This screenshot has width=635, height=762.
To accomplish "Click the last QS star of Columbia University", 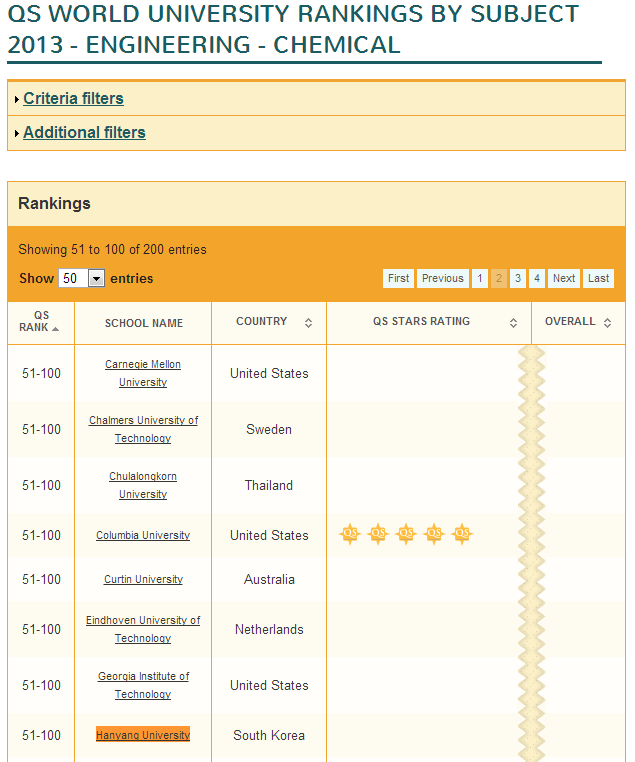I will point(461,535).
